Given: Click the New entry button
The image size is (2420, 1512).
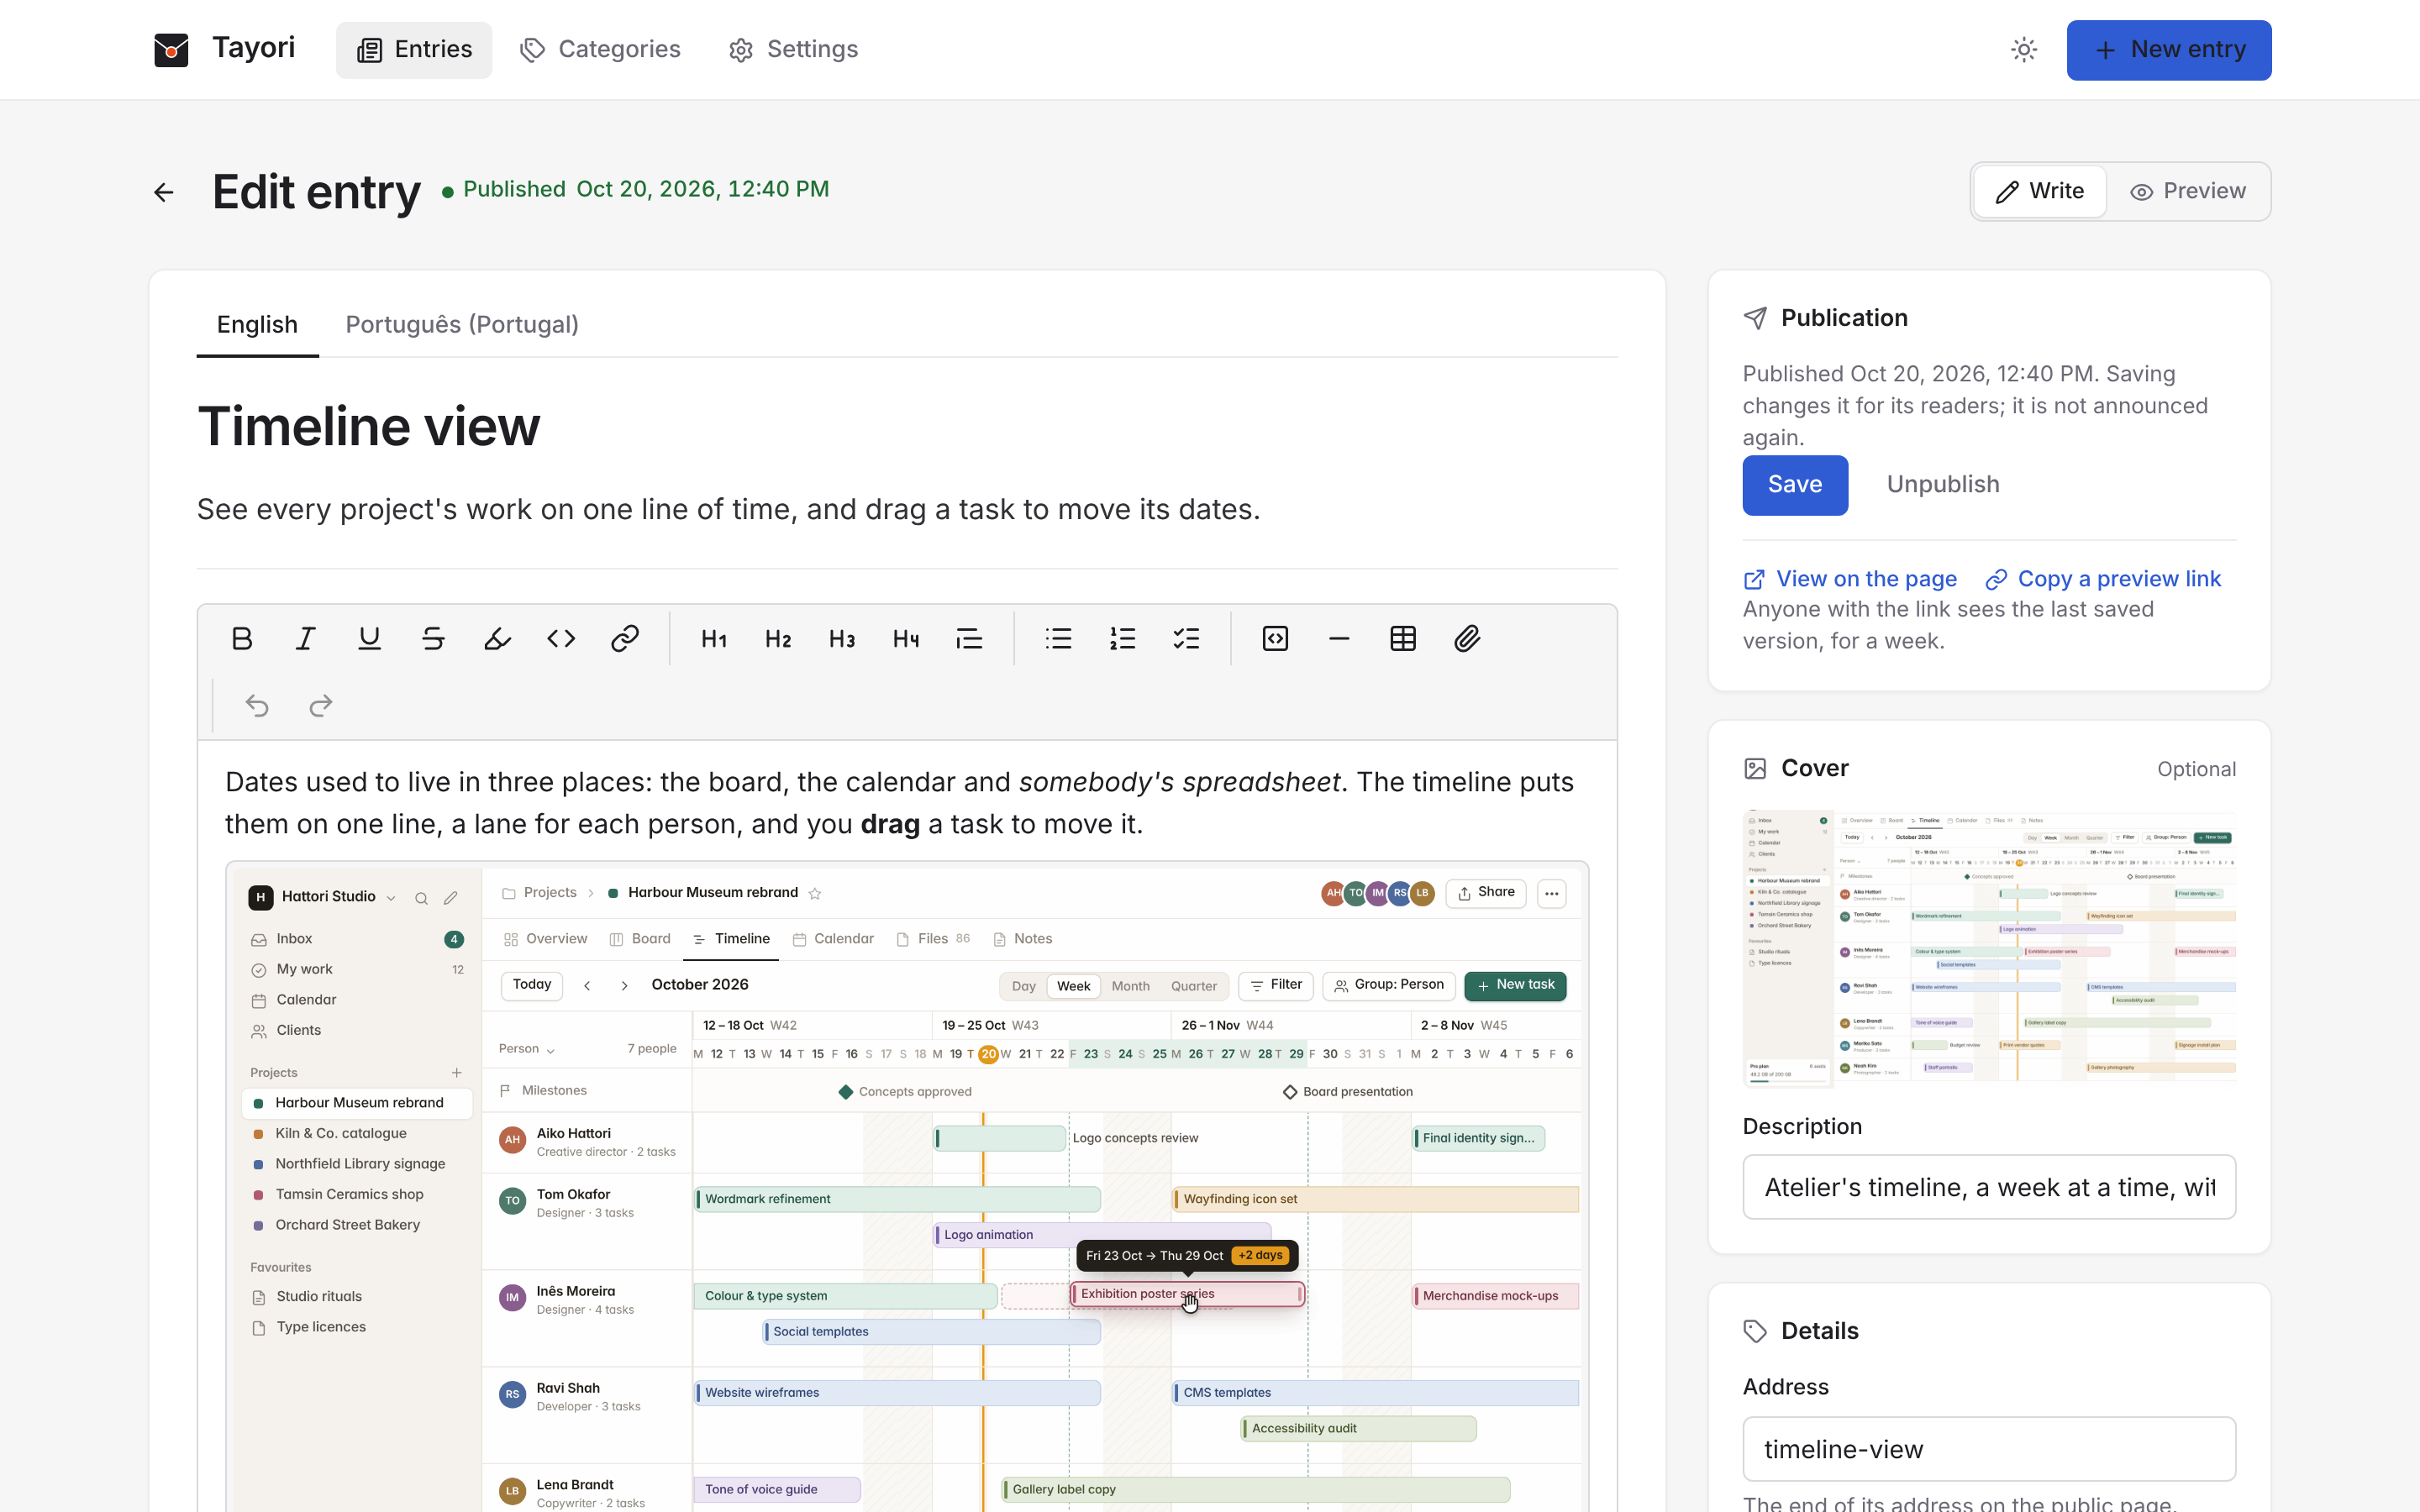Looking at the screenshot, I should 2169,50.
